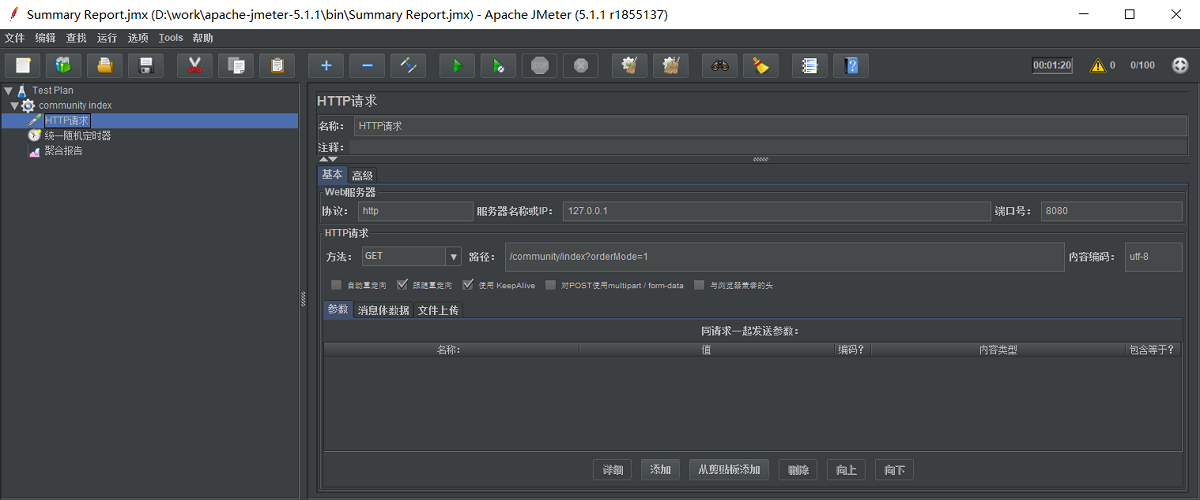Click the 添加 button
The width and height of the screenshot is (1200, 500).
click(661, 470)
